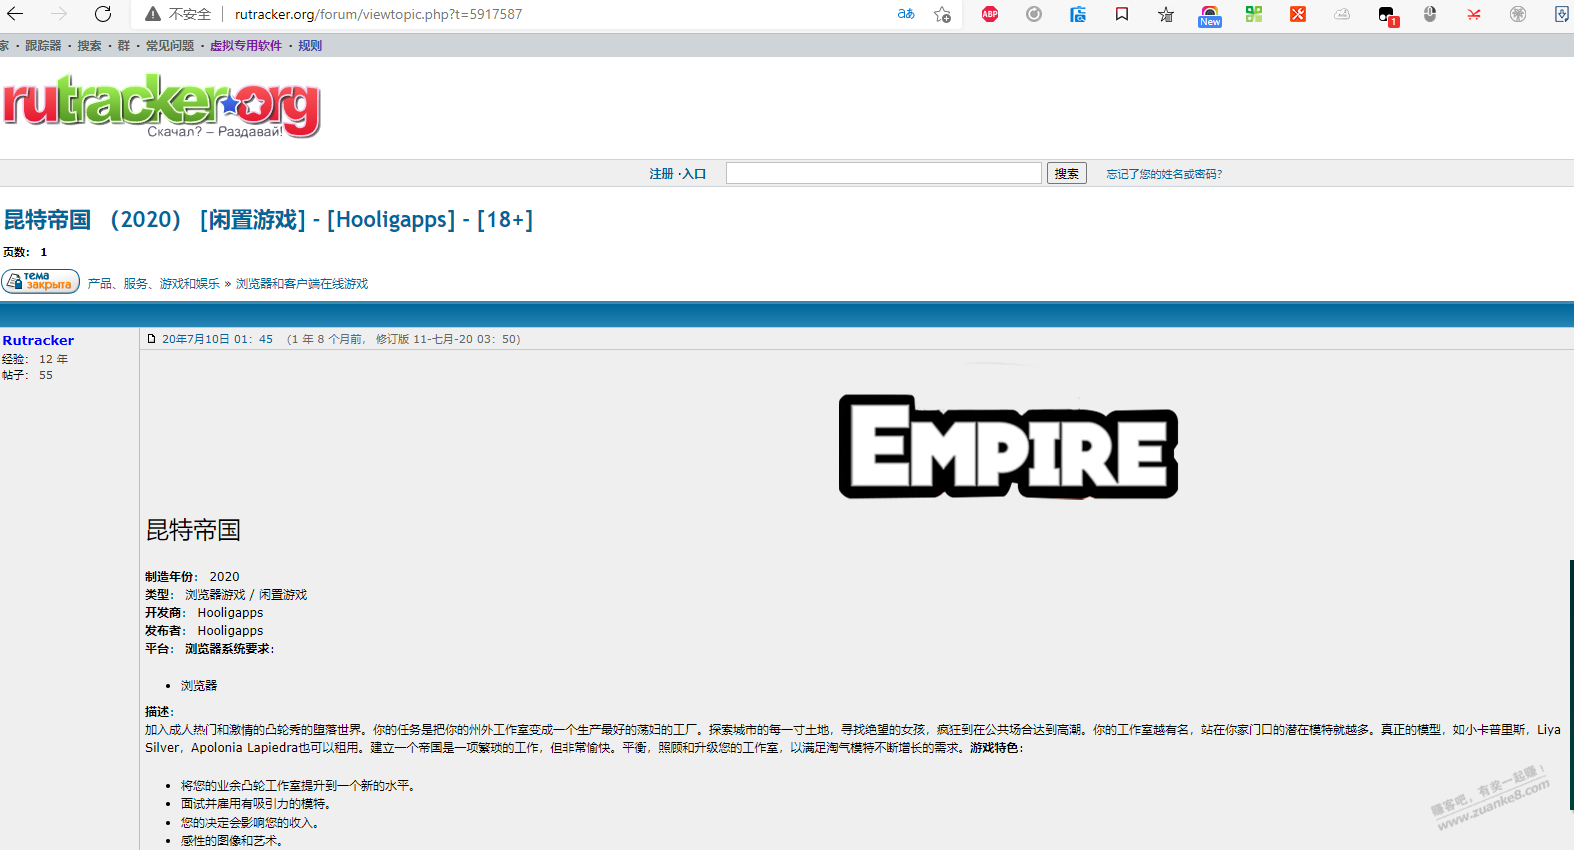Click the red crossed-arrows extension icon
The width and height of the screenshot is (1574, 850).
click(1474, 14)
